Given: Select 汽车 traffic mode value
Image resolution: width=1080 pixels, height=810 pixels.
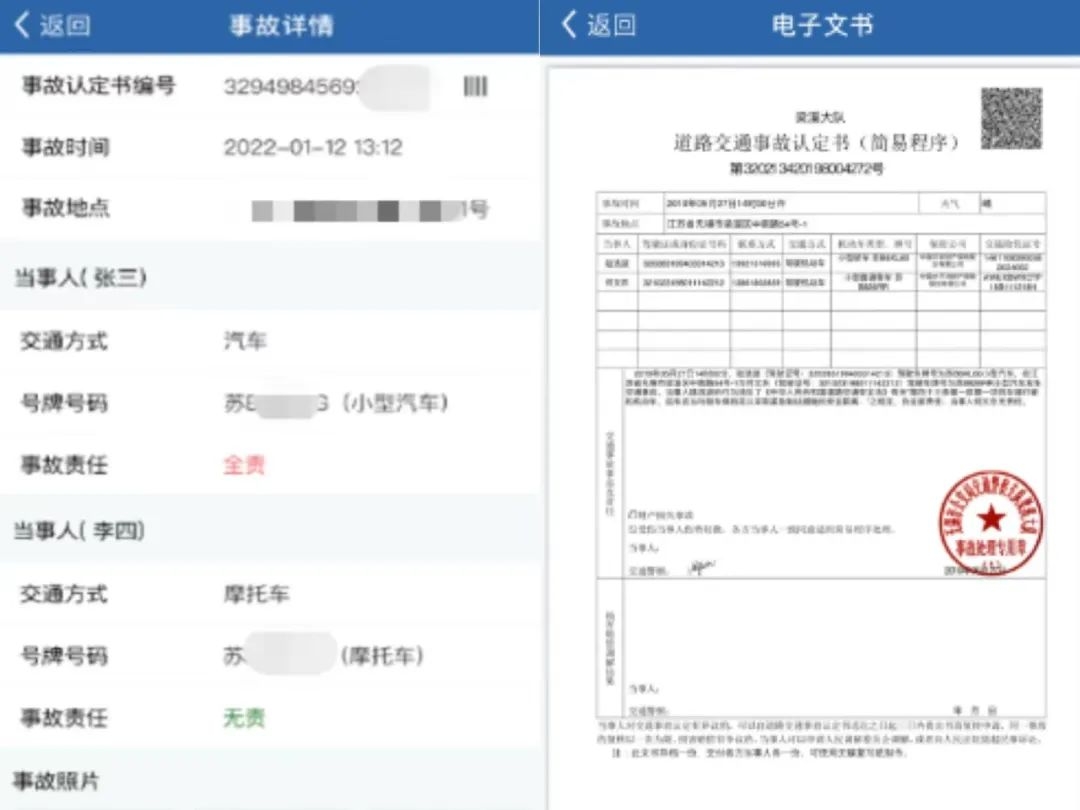Looking at the screenshot, I should (x=244, y=341).
